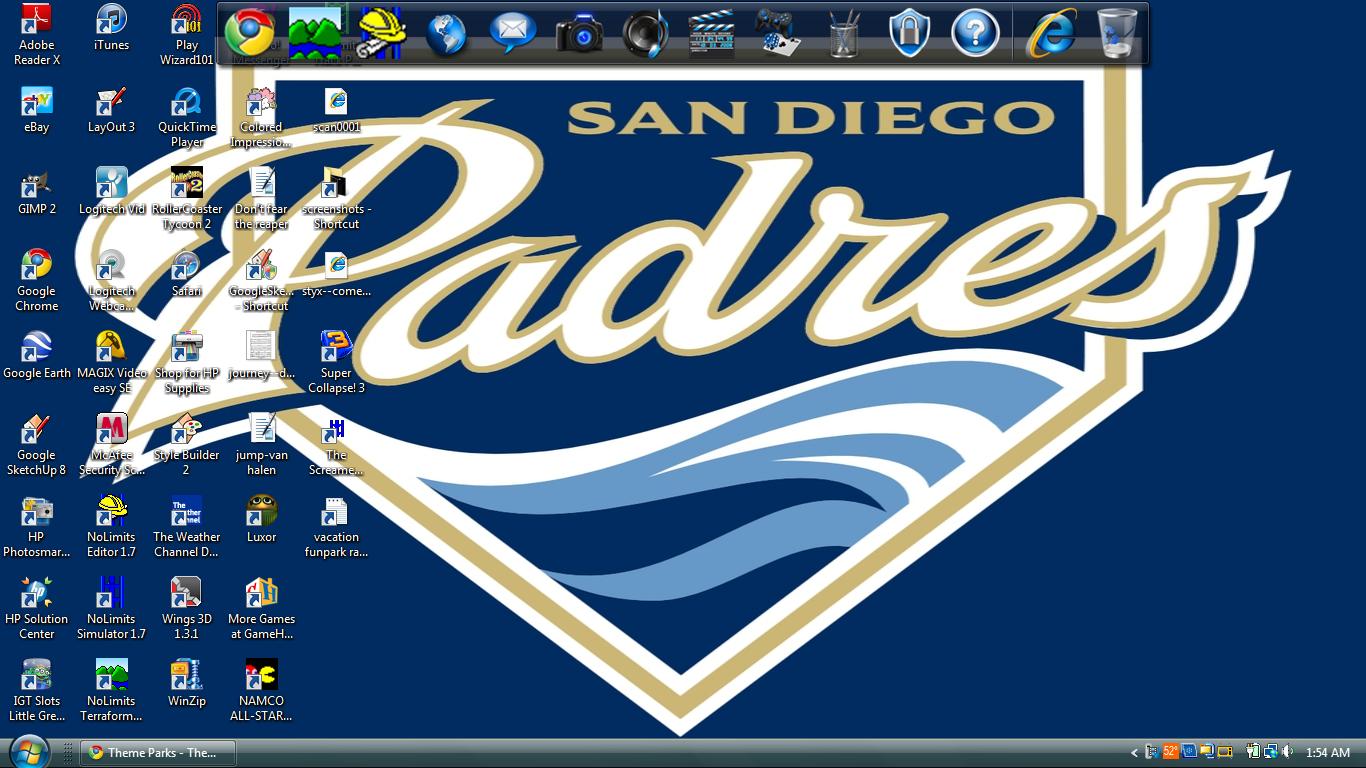Select the Colored Impressions desktop icon
This screenshot has height=768, width=1366.
pyautogui.click(x=261, y=117)
